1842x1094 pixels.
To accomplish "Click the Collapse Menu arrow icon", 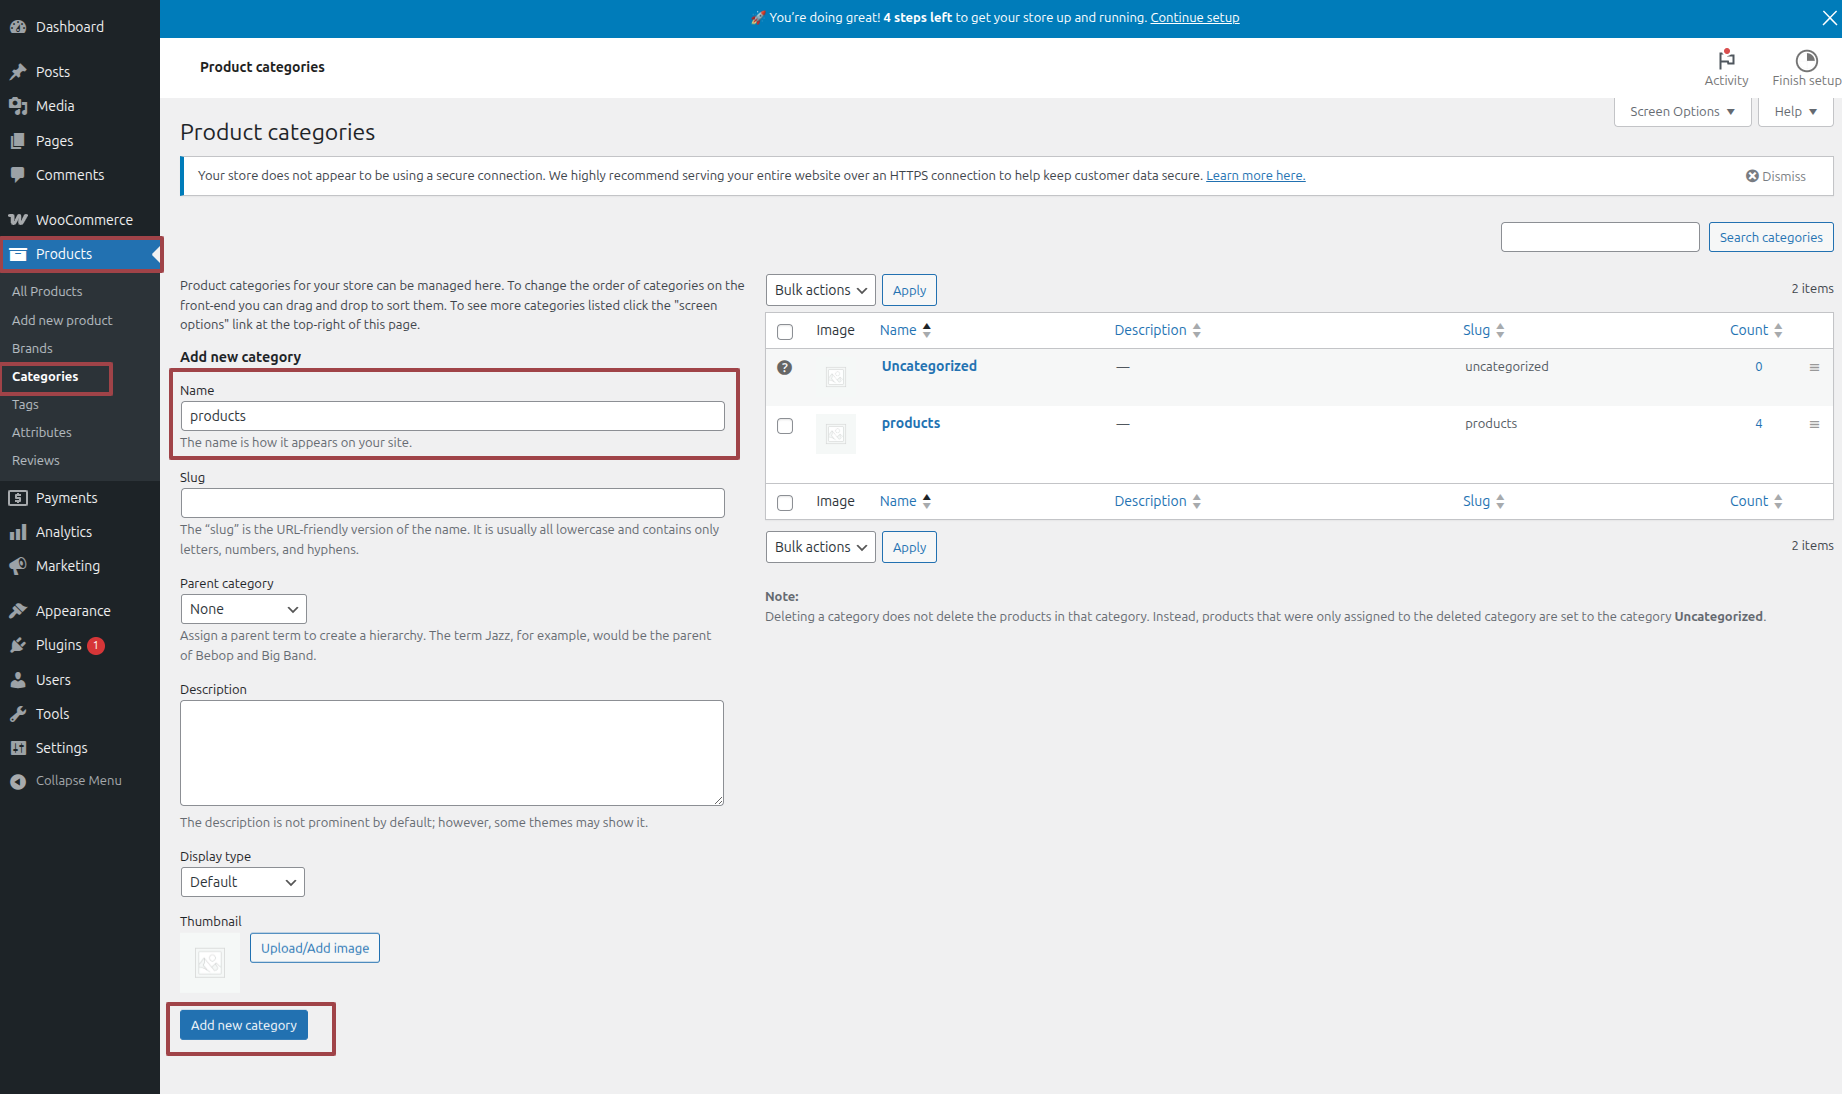I will 18,782.
